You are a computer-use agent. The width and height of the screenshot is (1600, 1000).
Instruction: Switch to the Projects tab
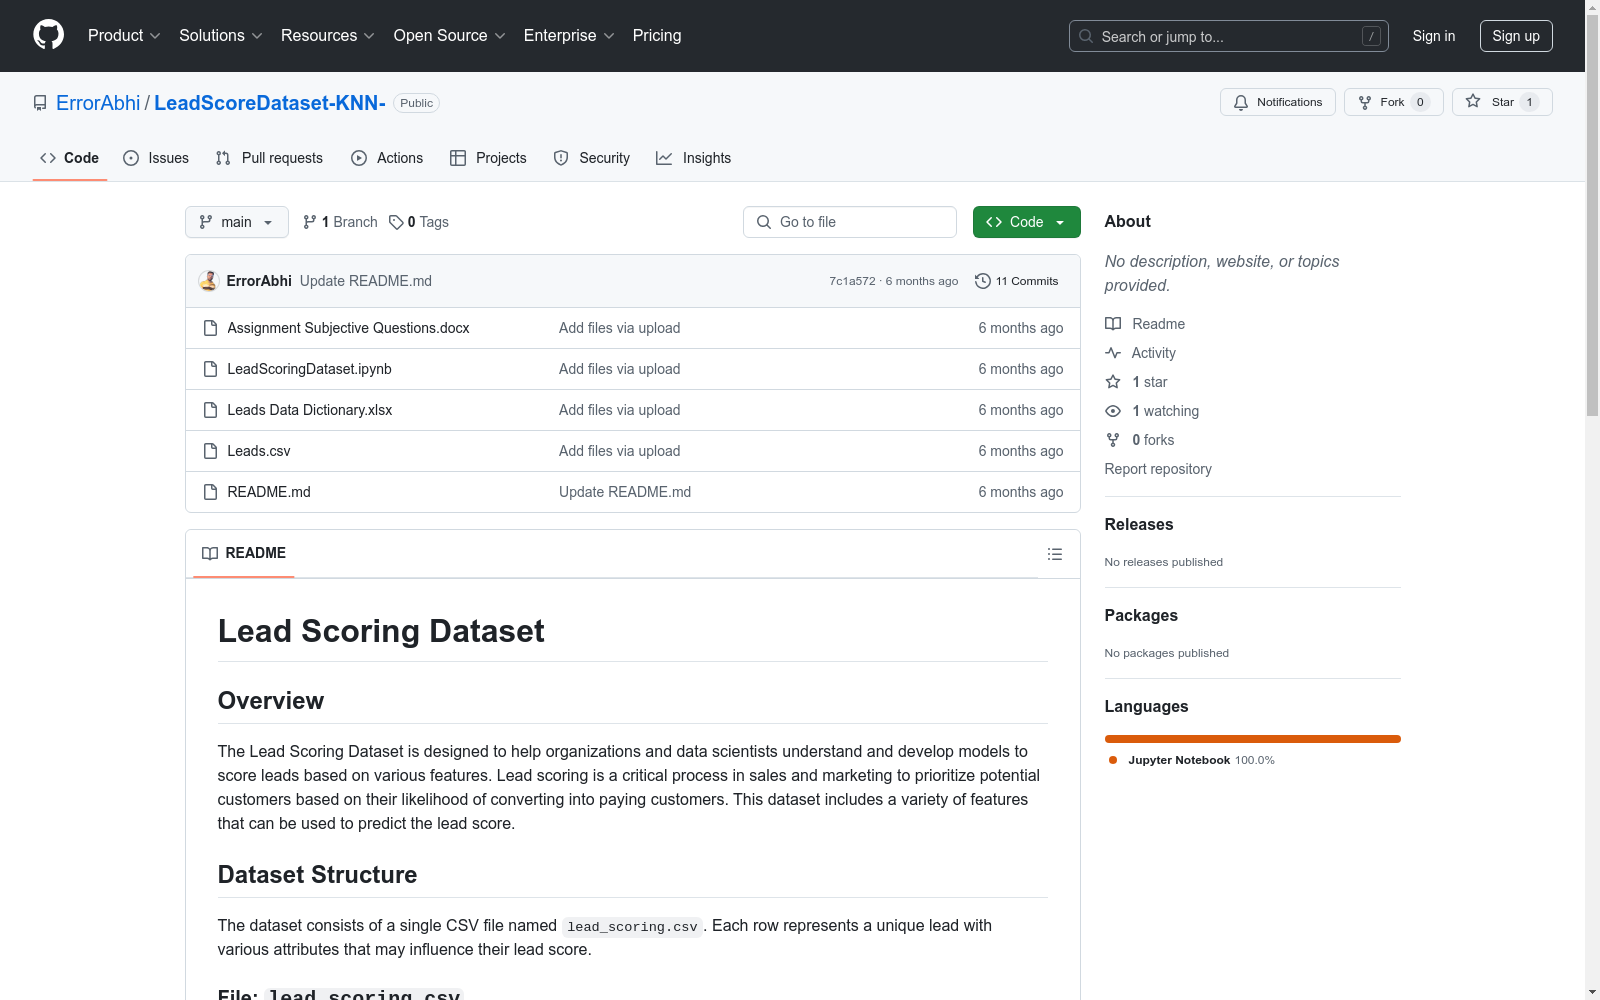coord(488,158)
